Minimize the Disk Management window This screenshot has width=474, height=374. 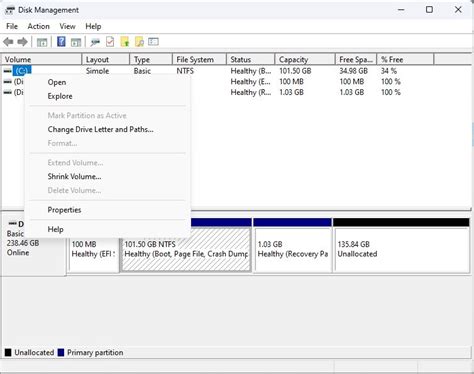pos(401,10)
